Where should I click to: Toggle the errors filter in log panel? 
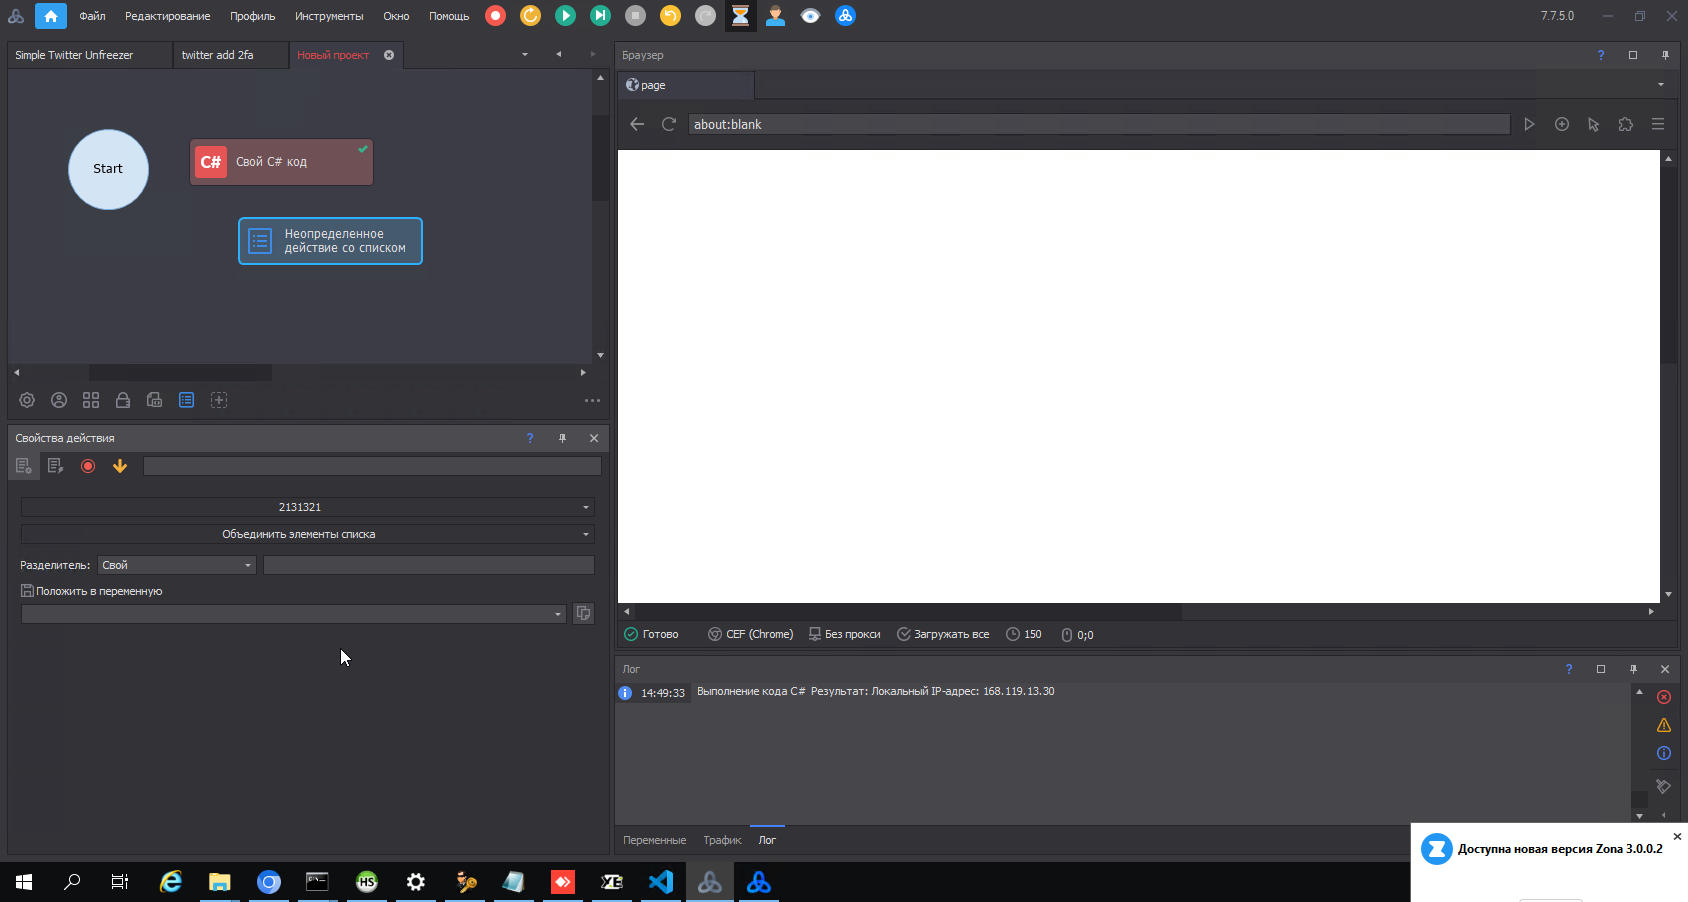click(x=1664, y=697)
